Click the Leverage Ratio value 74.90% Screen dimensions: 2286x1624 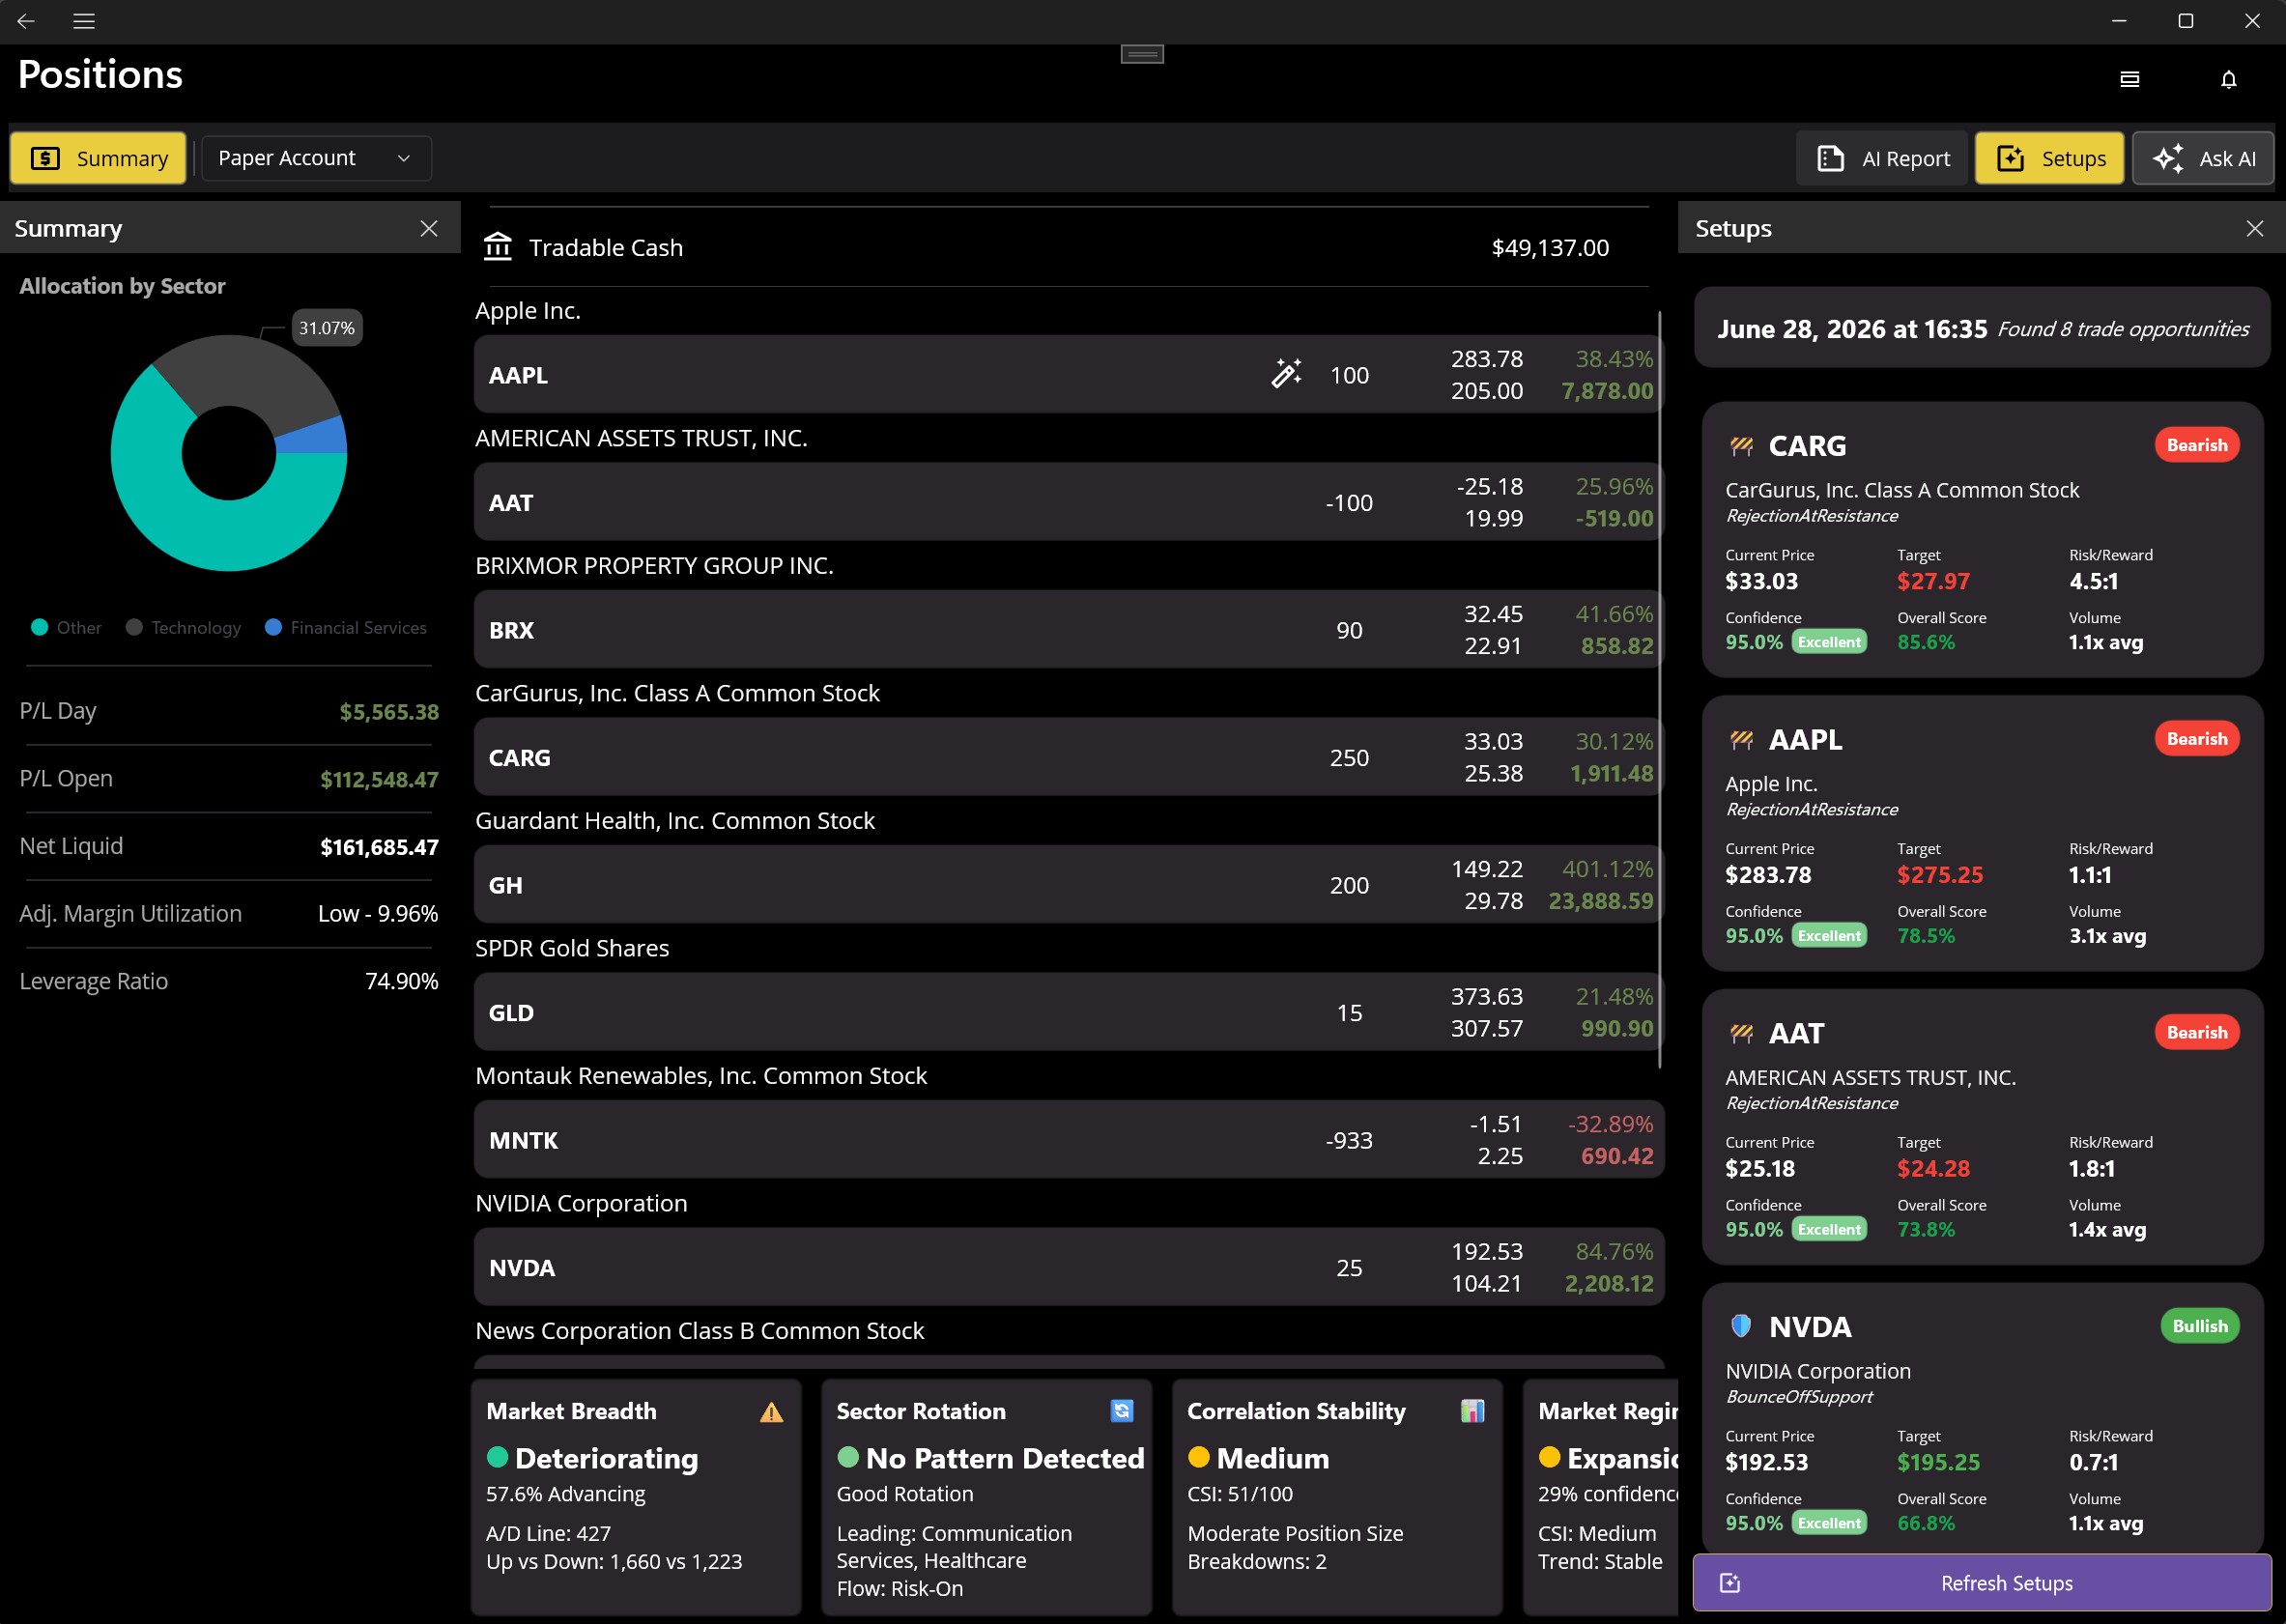coord(402,982)
